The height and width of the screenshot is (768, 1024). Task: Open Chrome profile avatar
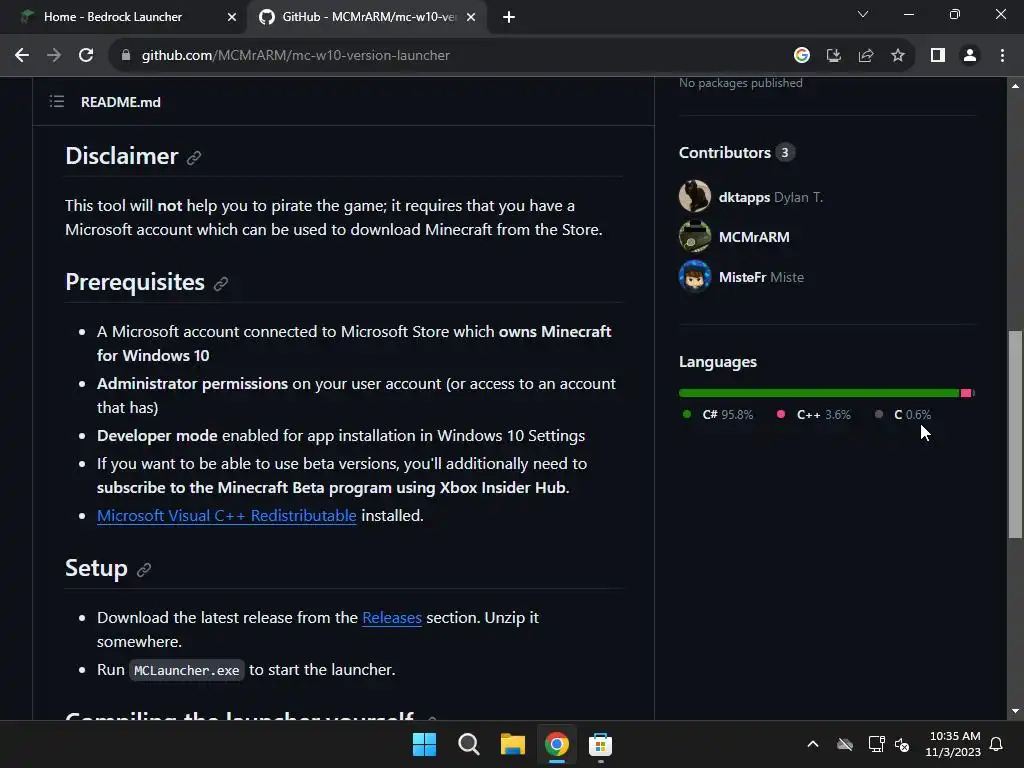[x=970, y=55]
